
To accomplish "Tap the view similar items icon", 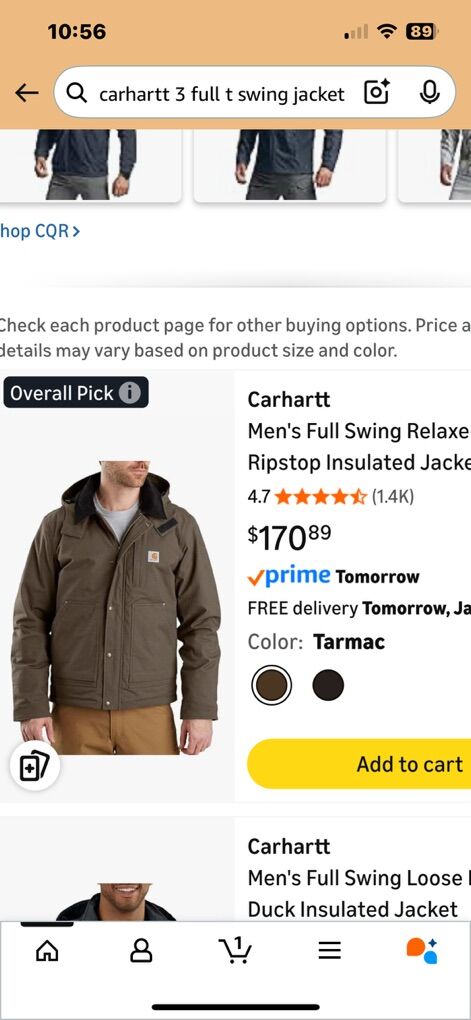I will tap(34, 766).
